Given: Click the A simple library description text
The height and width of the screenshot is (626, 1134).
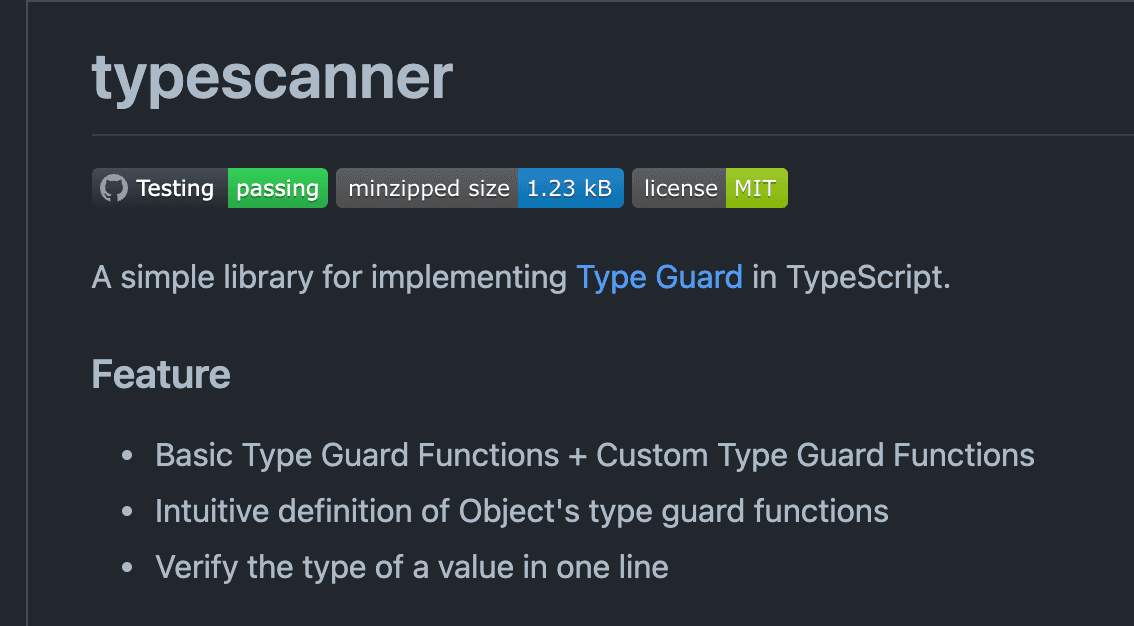Looking at the screenshot, I should point(329,278).
